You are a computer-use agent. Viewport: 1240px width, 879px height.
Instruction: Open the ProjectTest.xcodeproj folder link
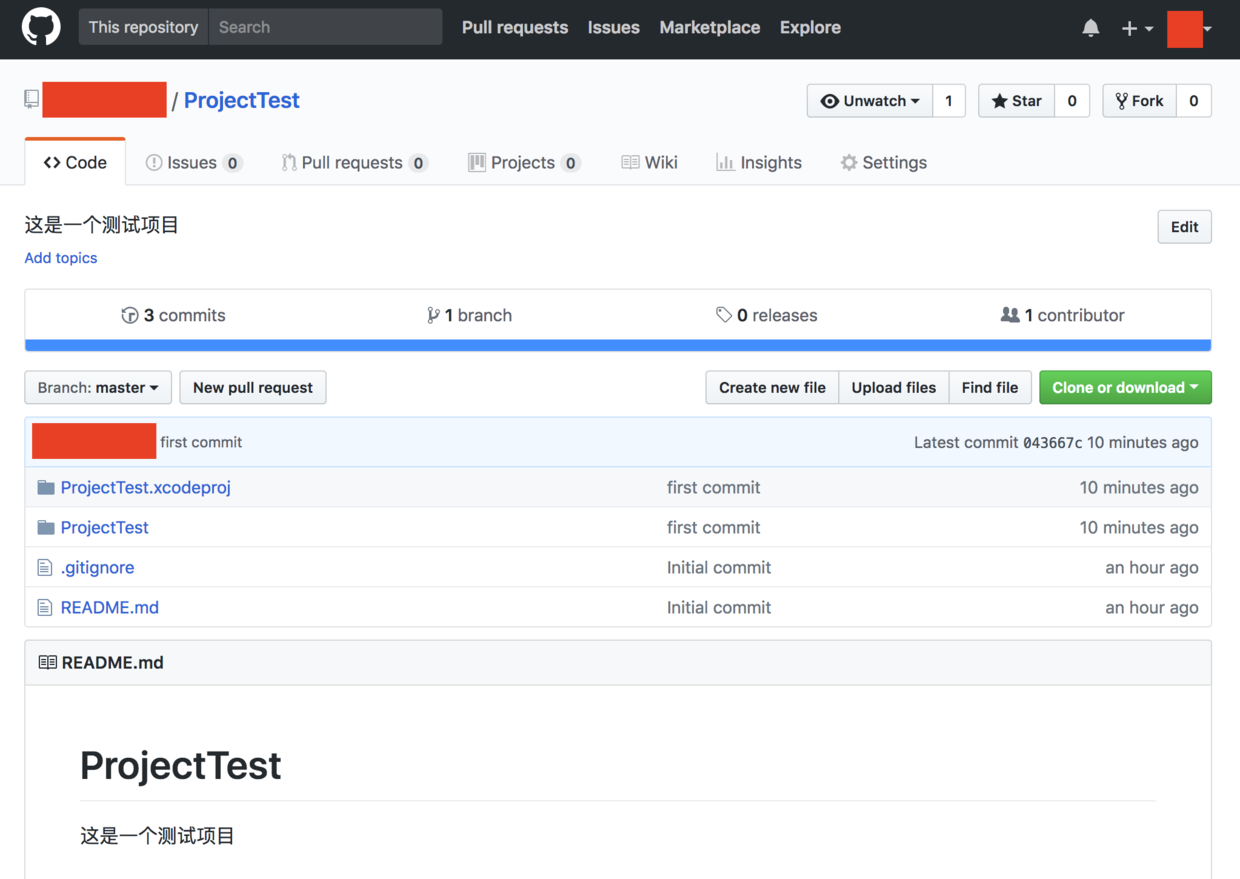coord(146,487)
